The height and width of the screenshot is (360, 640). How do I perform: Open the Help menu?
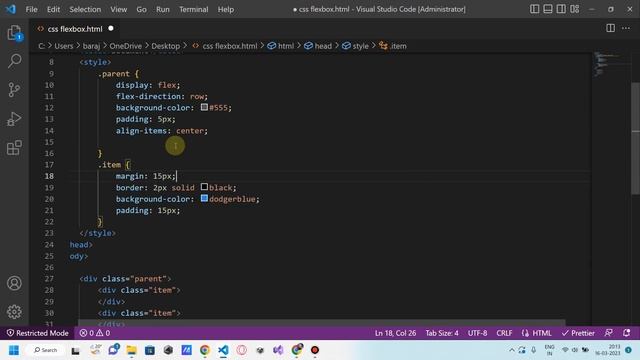point(226,9)
